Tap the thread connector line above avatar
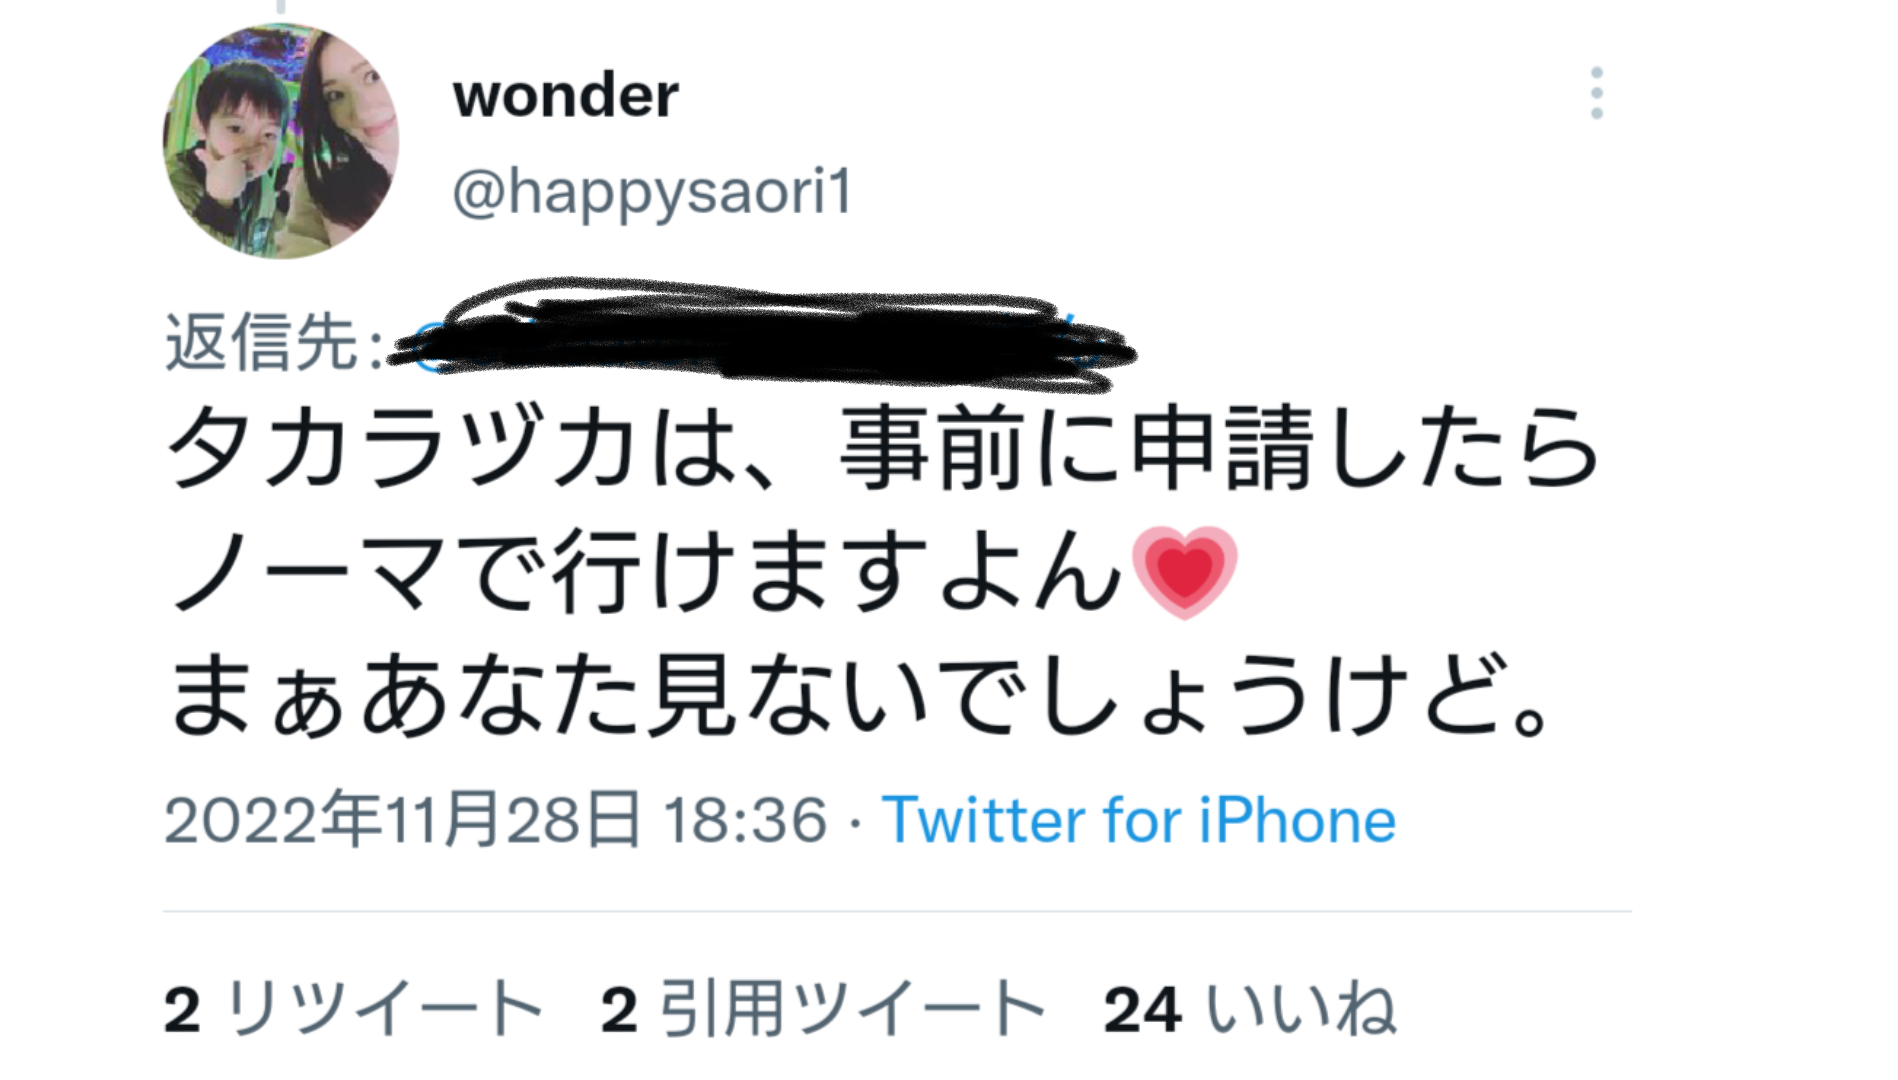Viewport: 1898px width, 1080px height. [281, 6]
